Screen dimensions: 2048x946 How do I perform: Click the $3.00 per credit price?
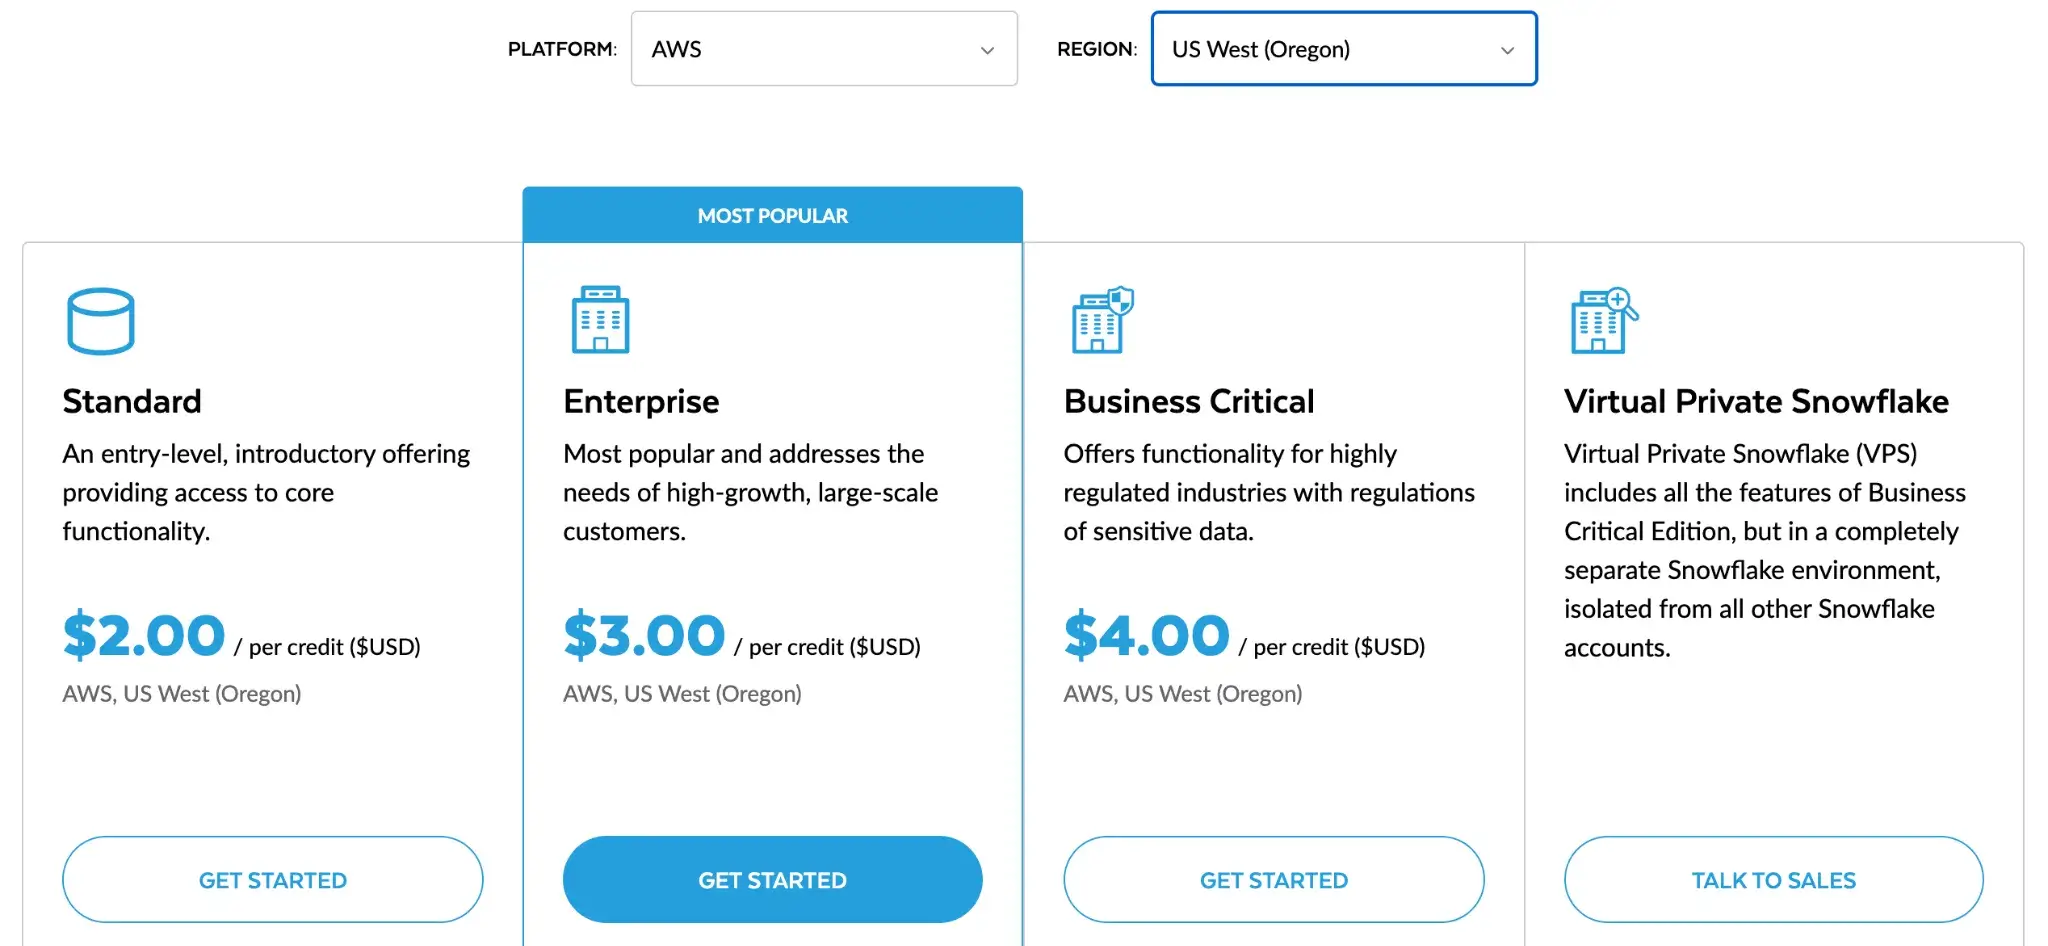[644, 636]
